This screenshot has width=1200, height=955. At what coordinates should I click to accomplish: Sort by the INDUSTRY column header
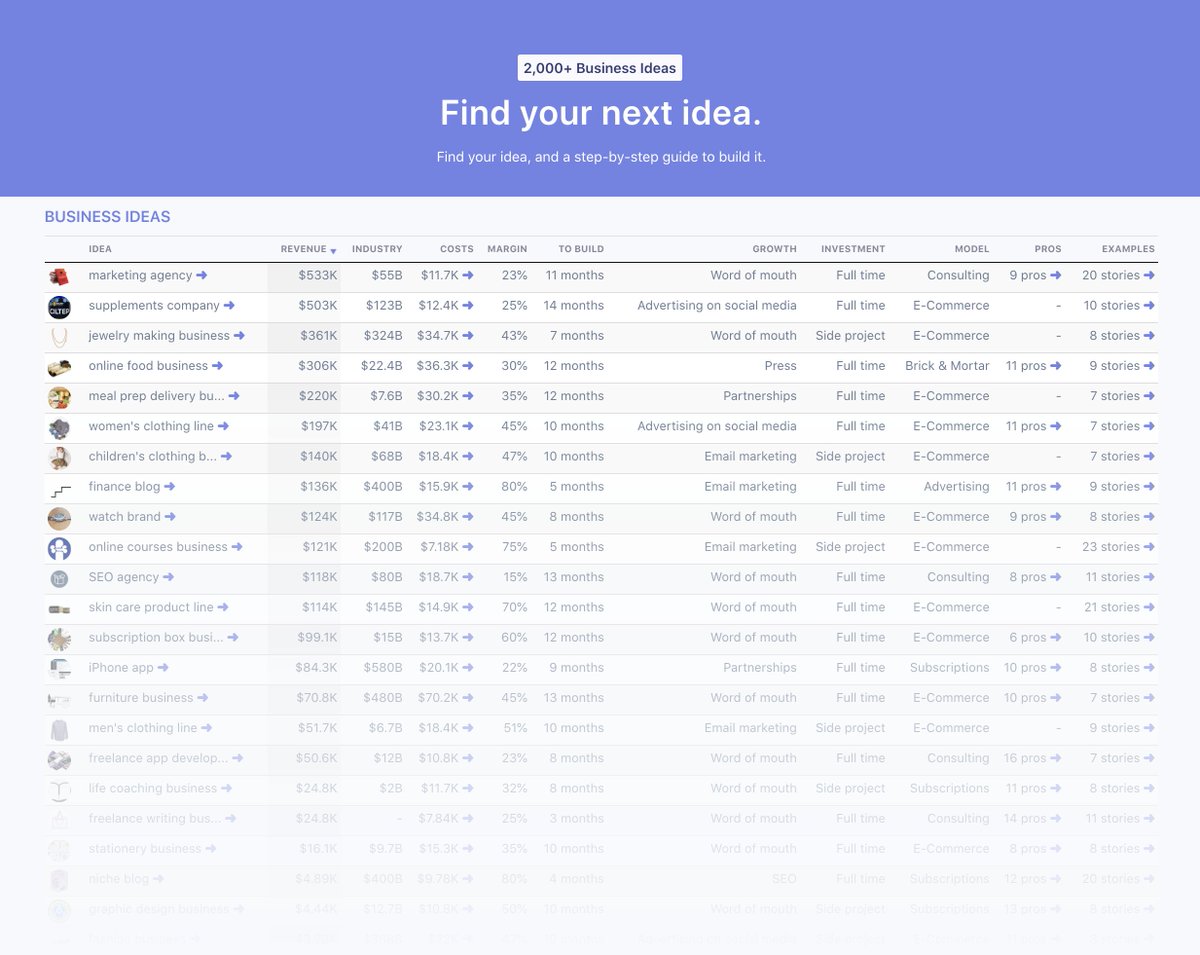pos(377,248)
